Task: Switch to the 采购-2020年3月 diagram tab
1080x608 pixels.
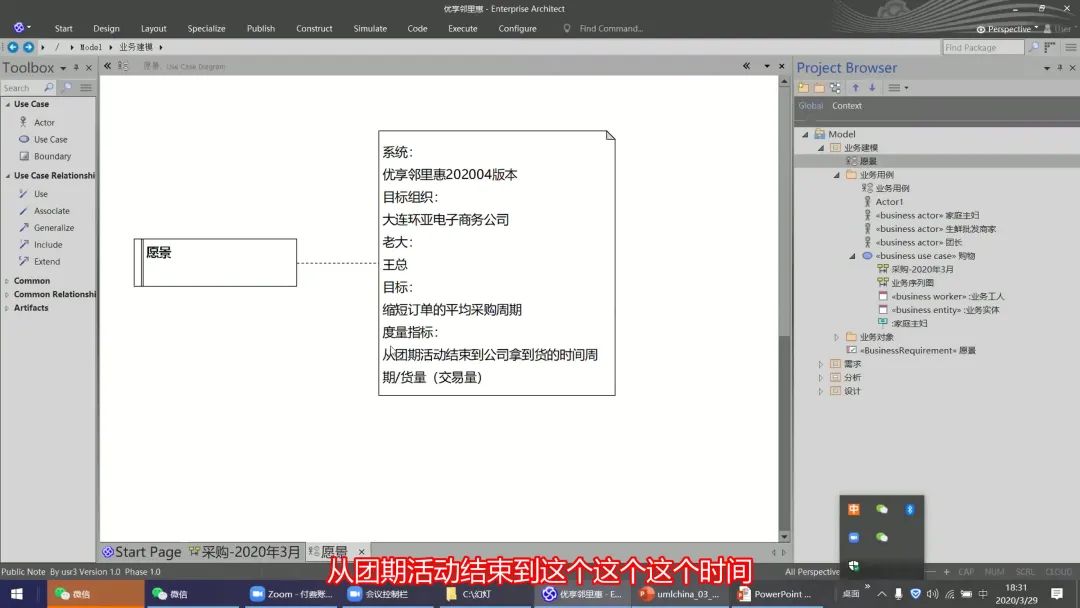Action: coord(245,552)
